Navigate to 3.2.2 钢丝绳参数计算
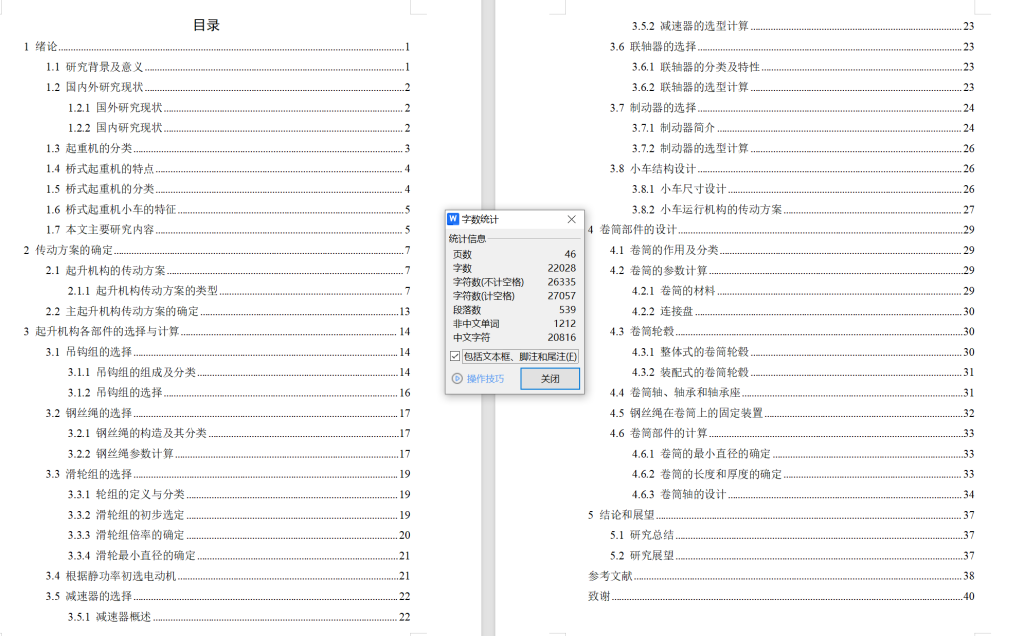Image resolution: width=1024 pixels, height=636 pixels. [x=134, y=453]
